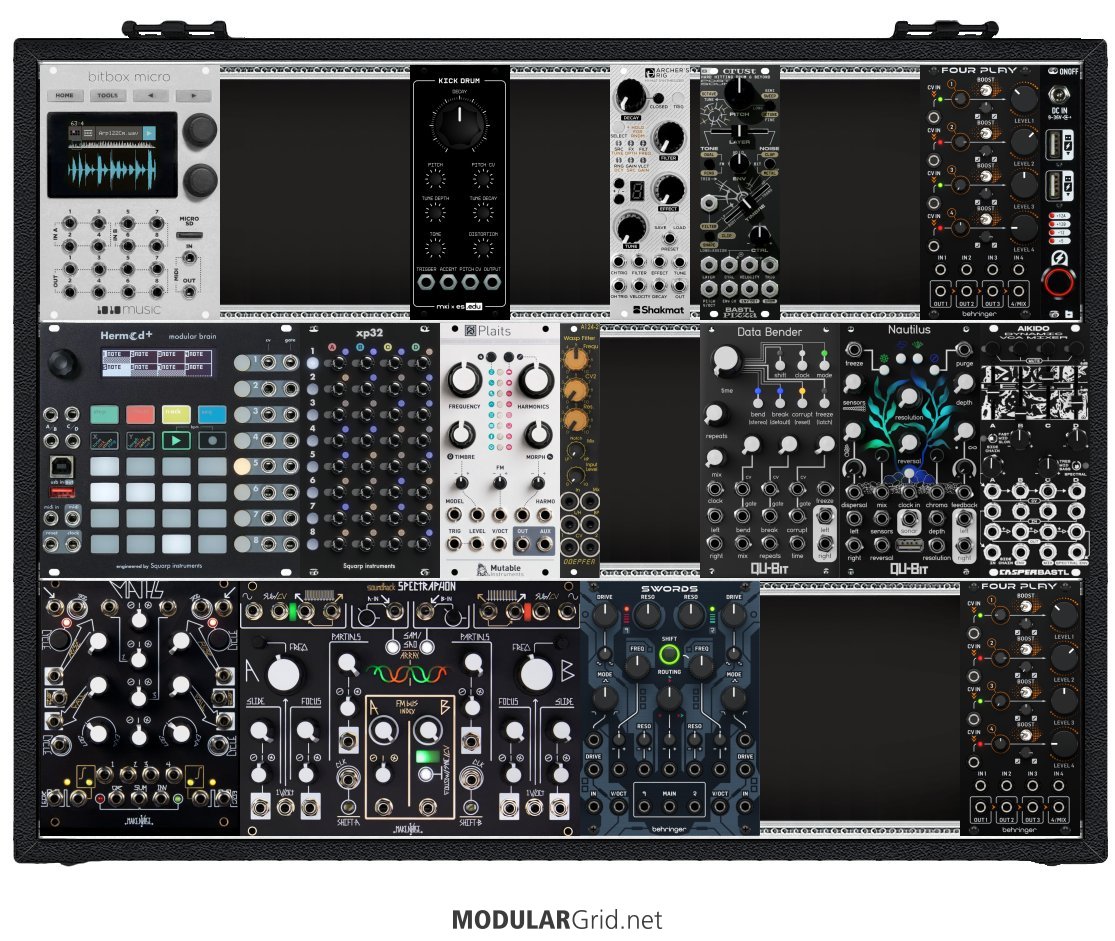Adjust the Data Bender time knob
Screen dimensions: 1115x941
[x=726, y=361]
